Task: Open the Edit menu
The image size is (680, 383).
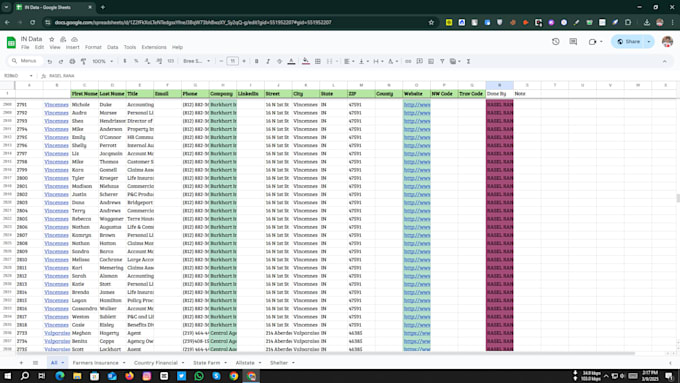Action: pyautogui.click(x=39, y=47)
